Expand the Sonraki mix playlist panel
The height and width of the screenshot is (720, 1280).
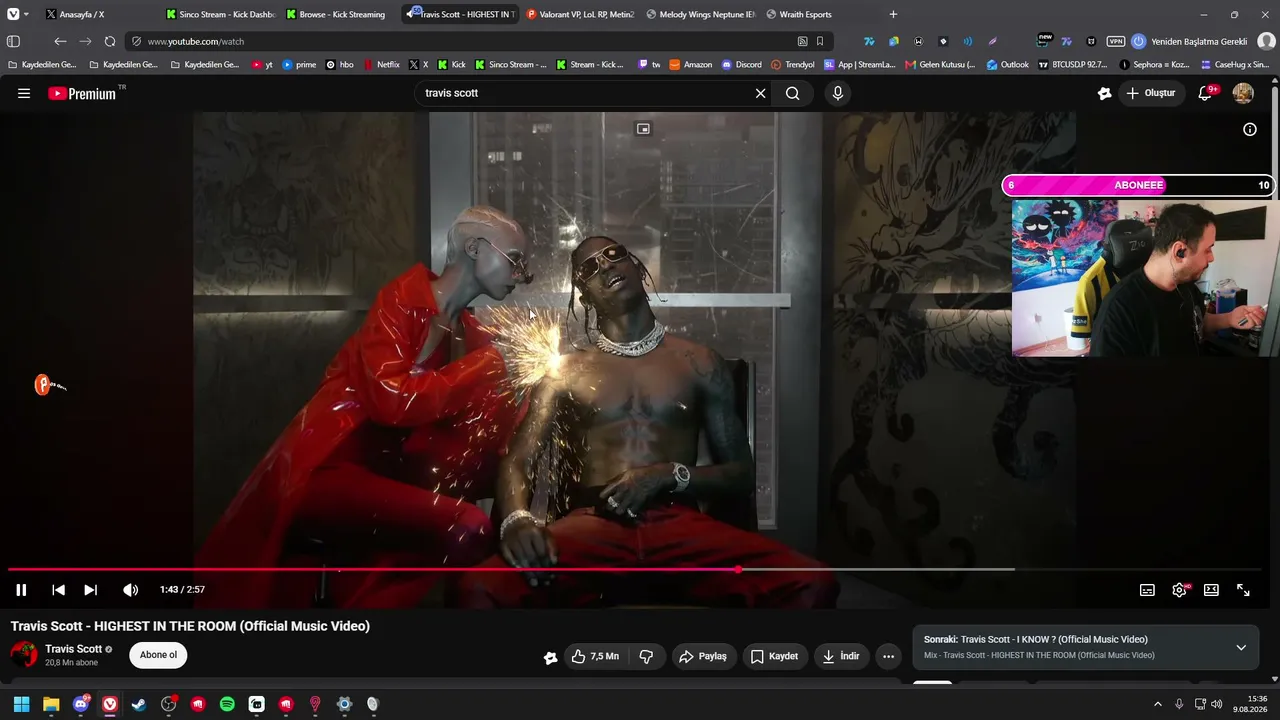[x=1241, y=647]
